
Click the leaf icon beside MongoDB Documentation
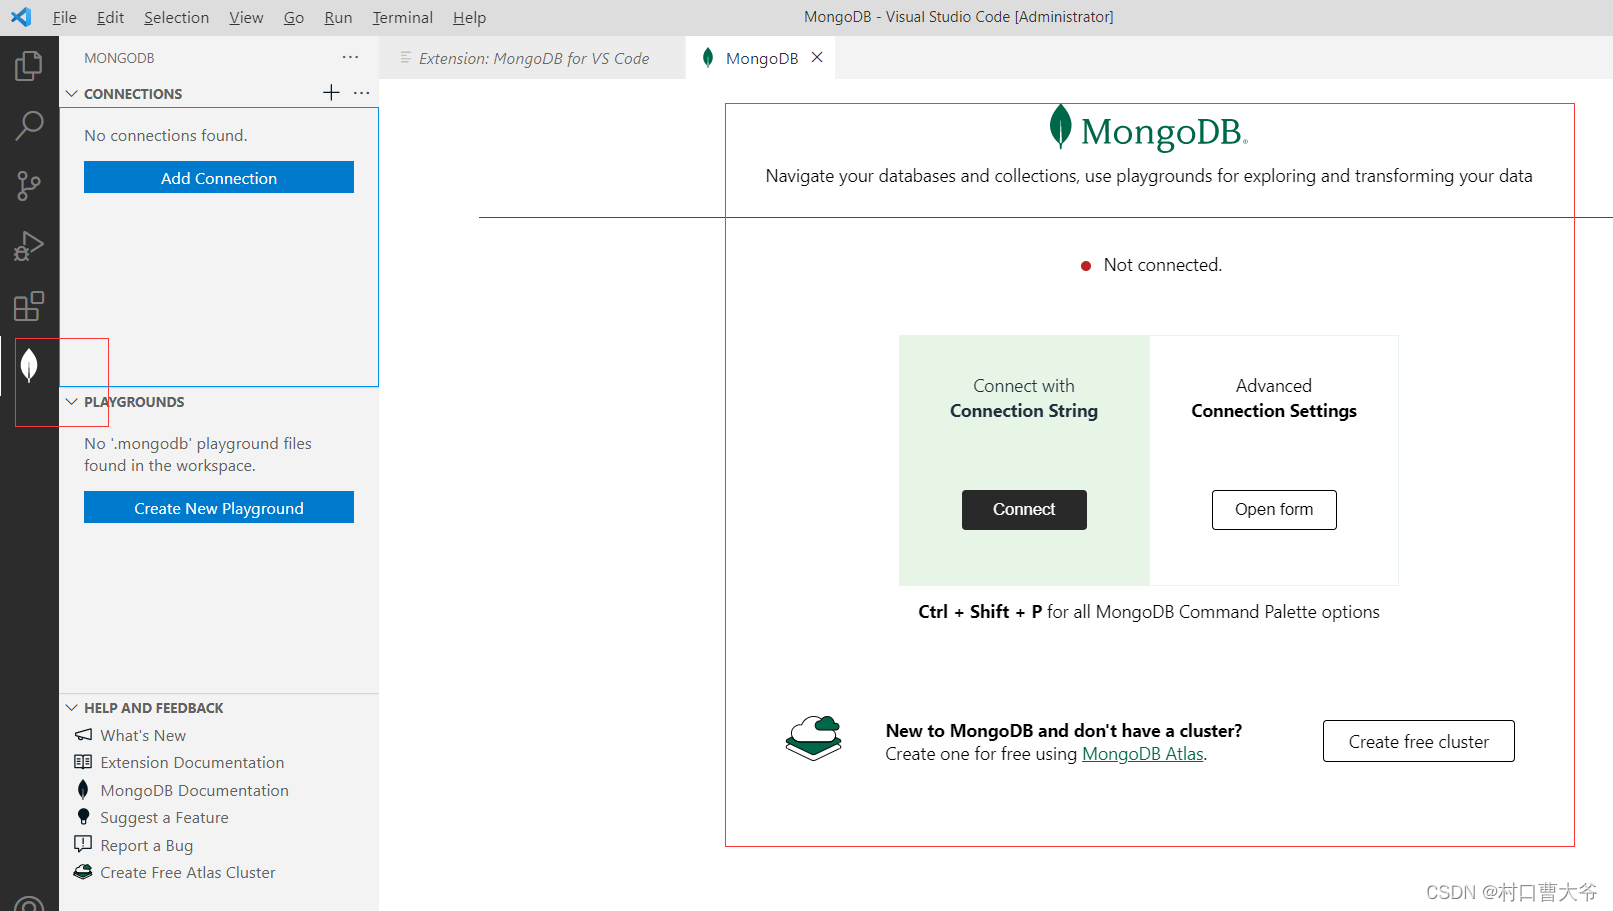[x=83, y=789]
